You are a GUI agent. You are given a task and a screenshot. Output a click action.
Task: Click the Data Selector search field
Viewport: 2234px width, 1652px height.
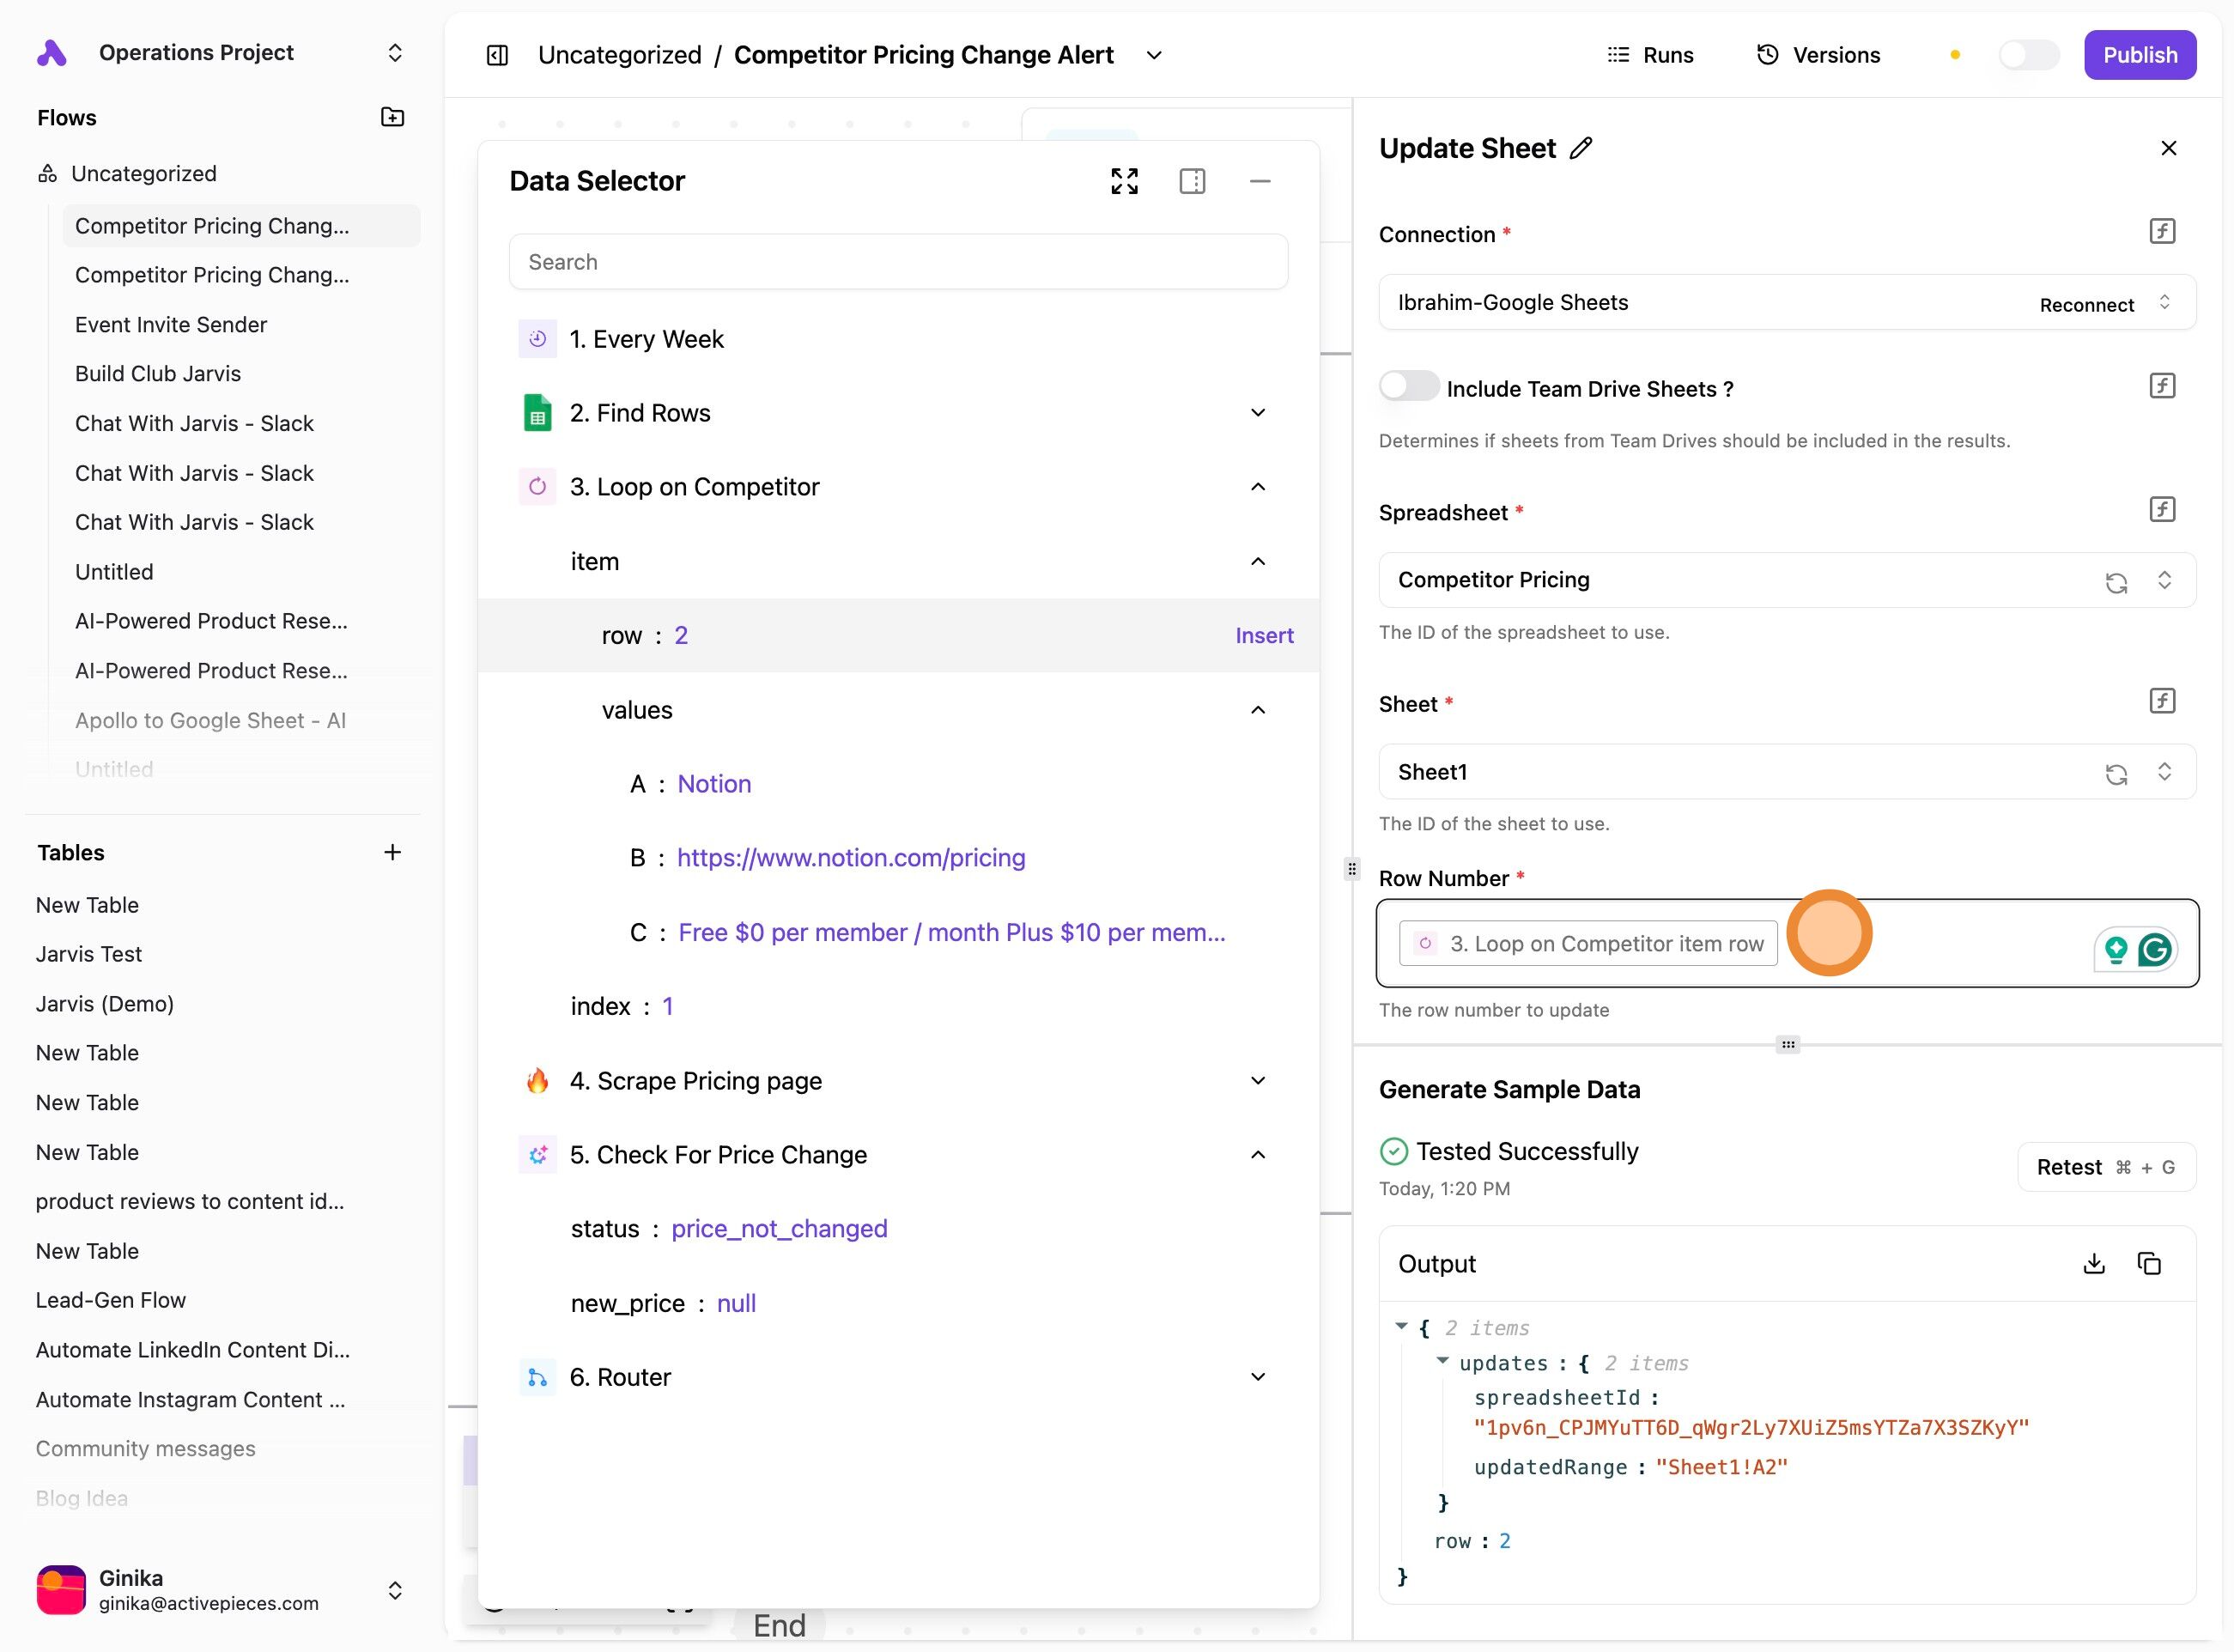tap(897, 262)
